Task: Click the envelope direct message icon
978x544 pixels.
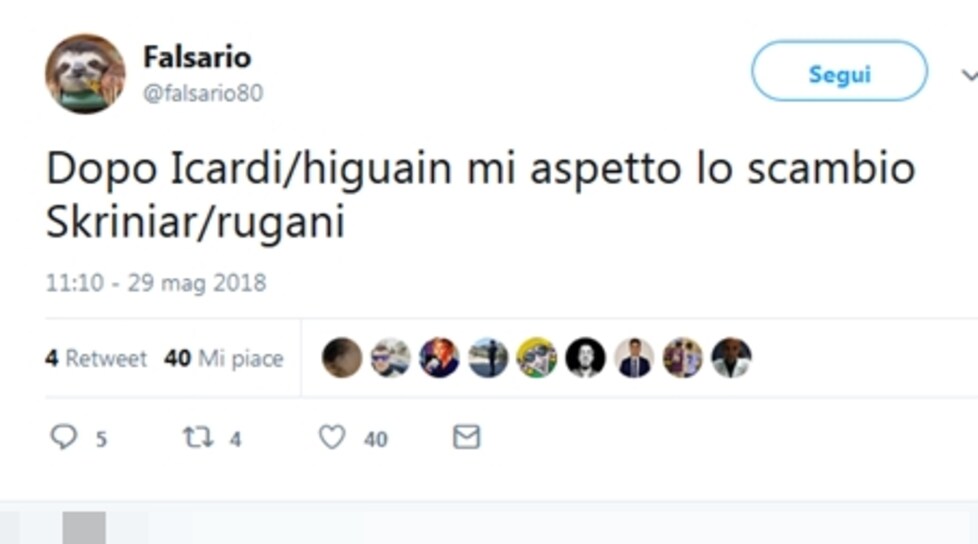Action: 467,437
